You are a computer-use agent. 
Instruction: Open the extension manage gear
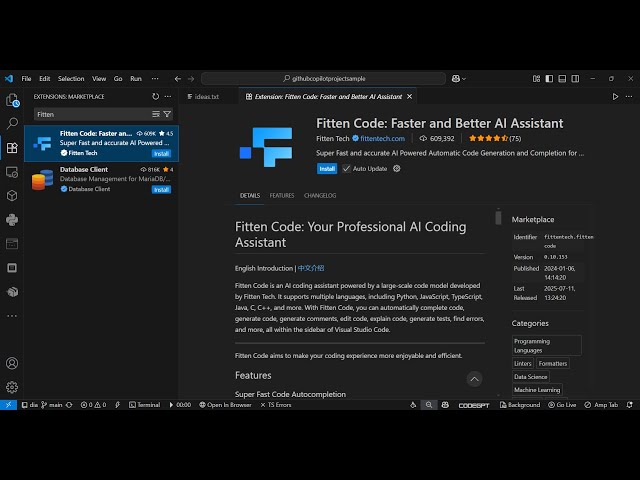(397, 169)
